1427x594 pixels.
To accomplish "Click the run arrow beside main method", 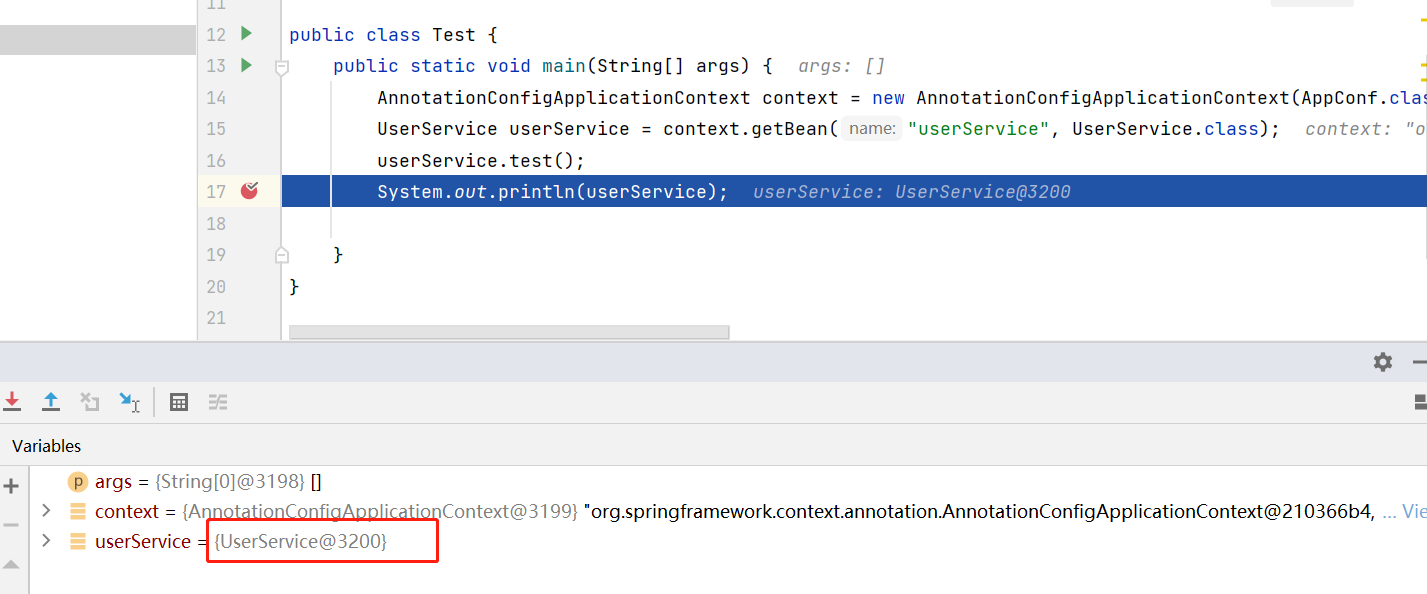I will coord(246,66).
